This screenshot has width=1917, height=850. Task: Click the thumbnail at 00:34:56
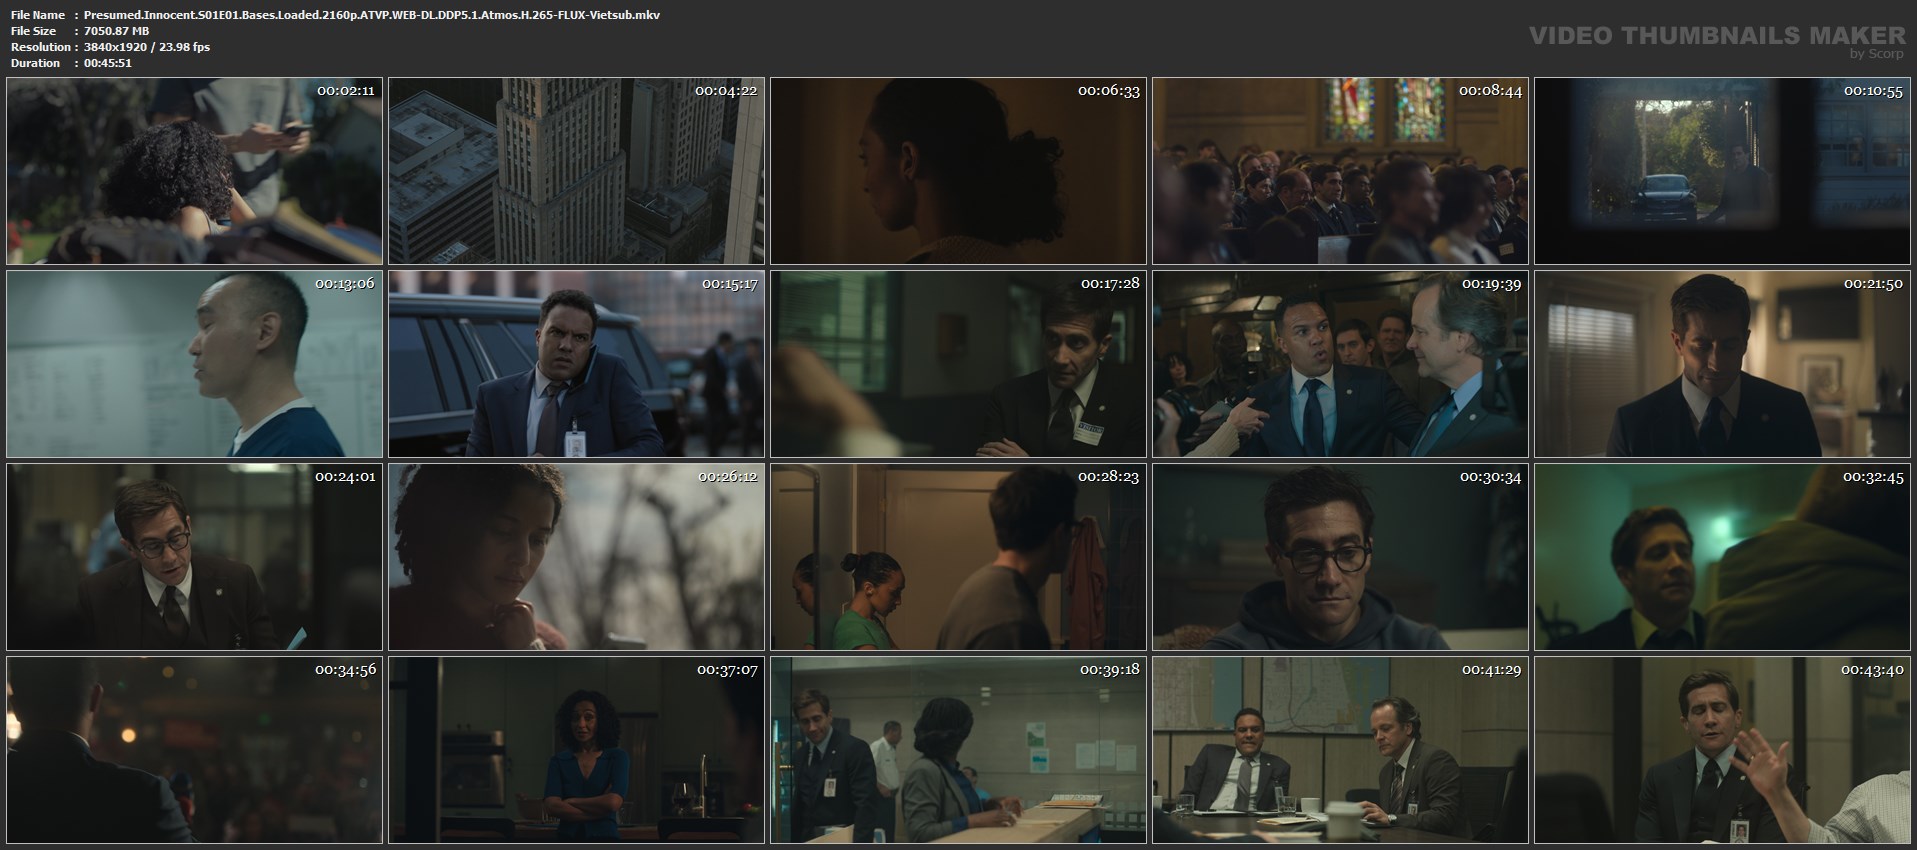point(195,750)
